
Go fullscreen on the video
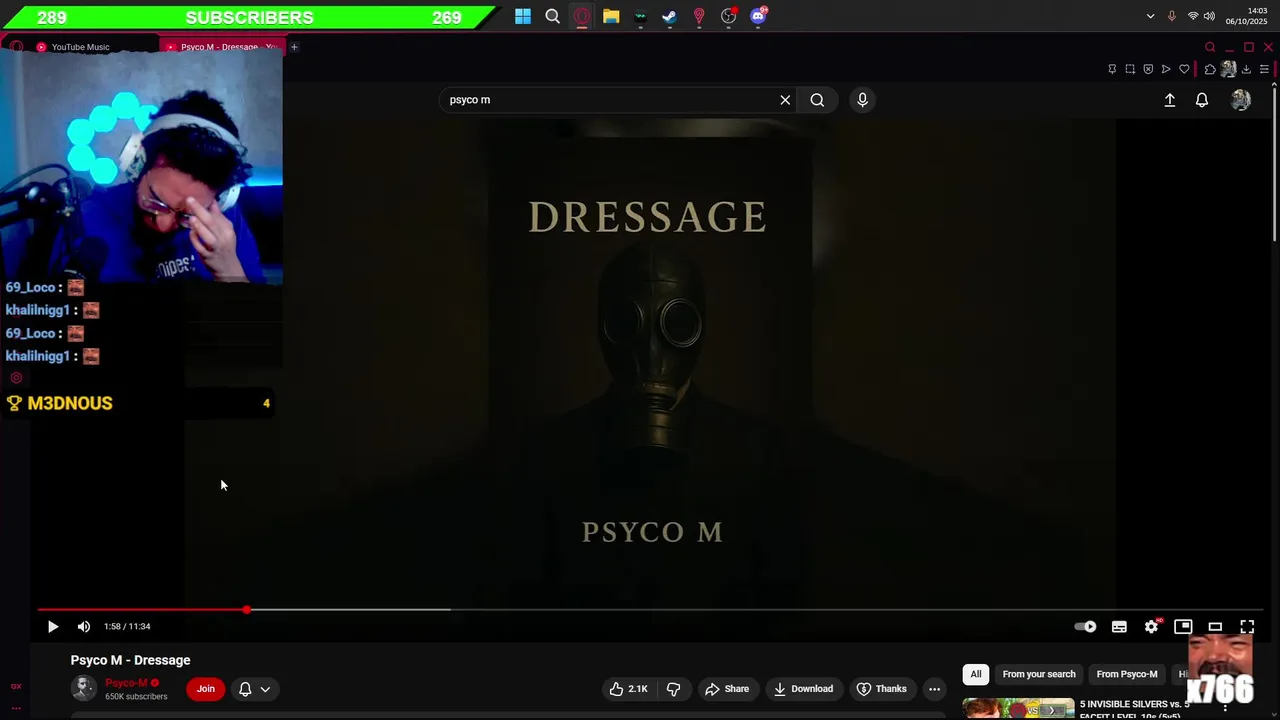pyautogui.click(x=1247, y=627)
